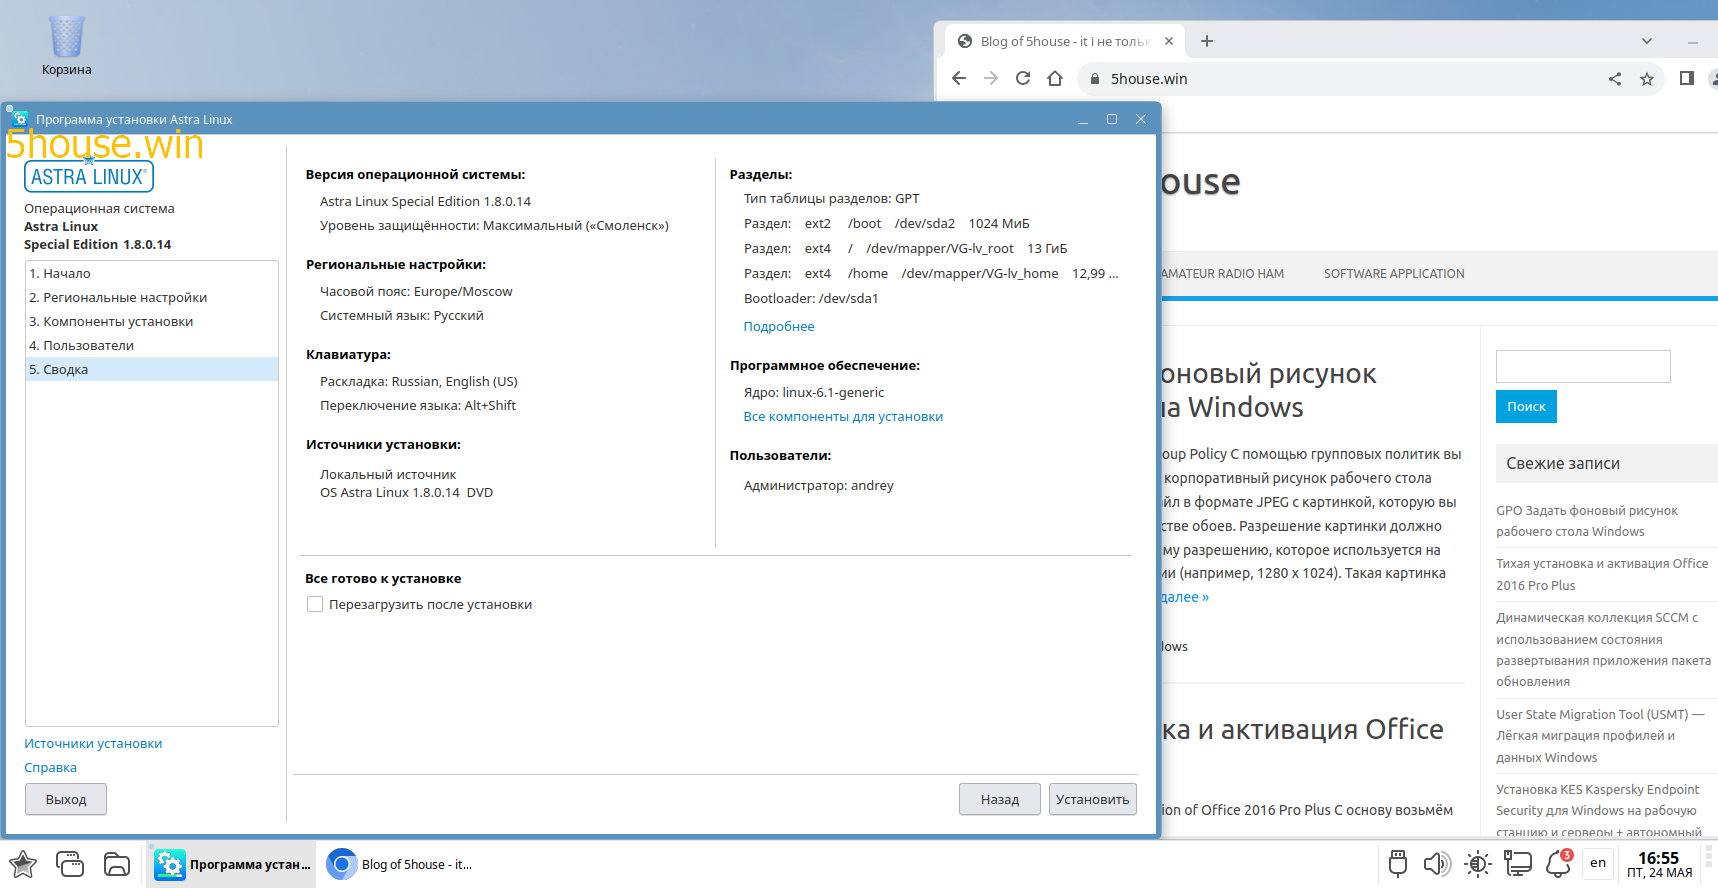
Task: Open Установка KES Kaspersky Endpoint post link
Action: [x=1598, y=810]
